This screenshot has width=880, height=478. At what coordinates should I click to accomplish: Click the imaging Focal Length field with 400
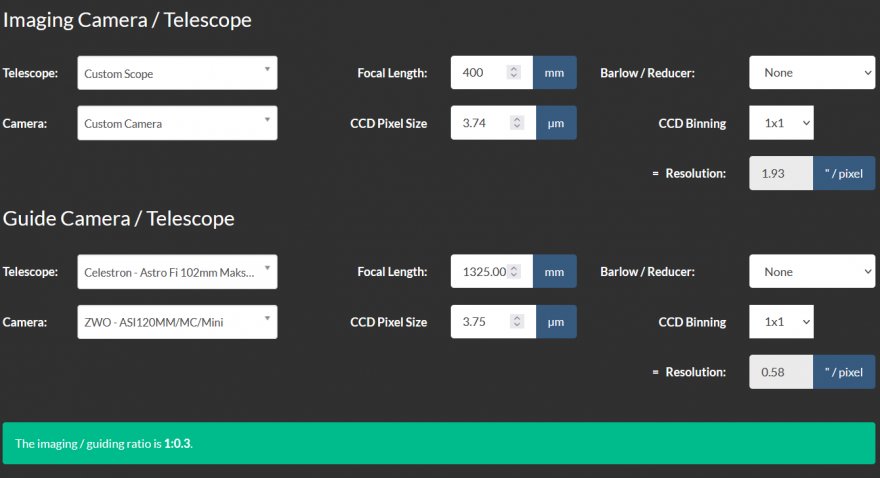tap(480, 73)
